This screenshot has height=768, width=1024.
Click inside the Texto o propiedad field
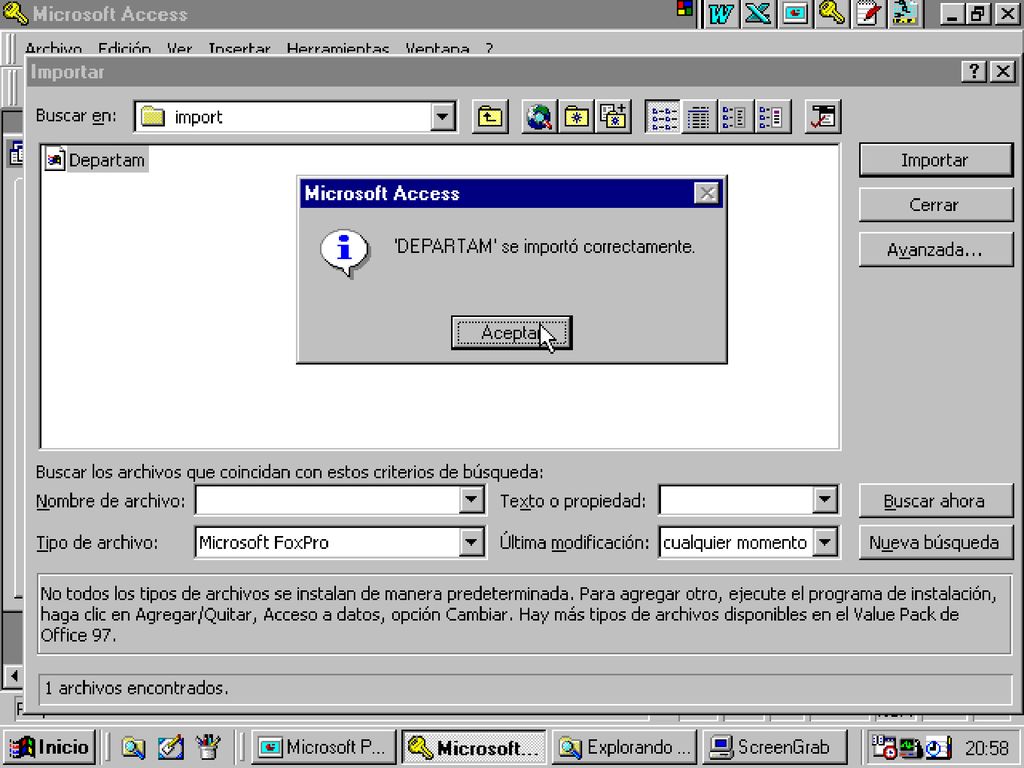pos(737,501)
